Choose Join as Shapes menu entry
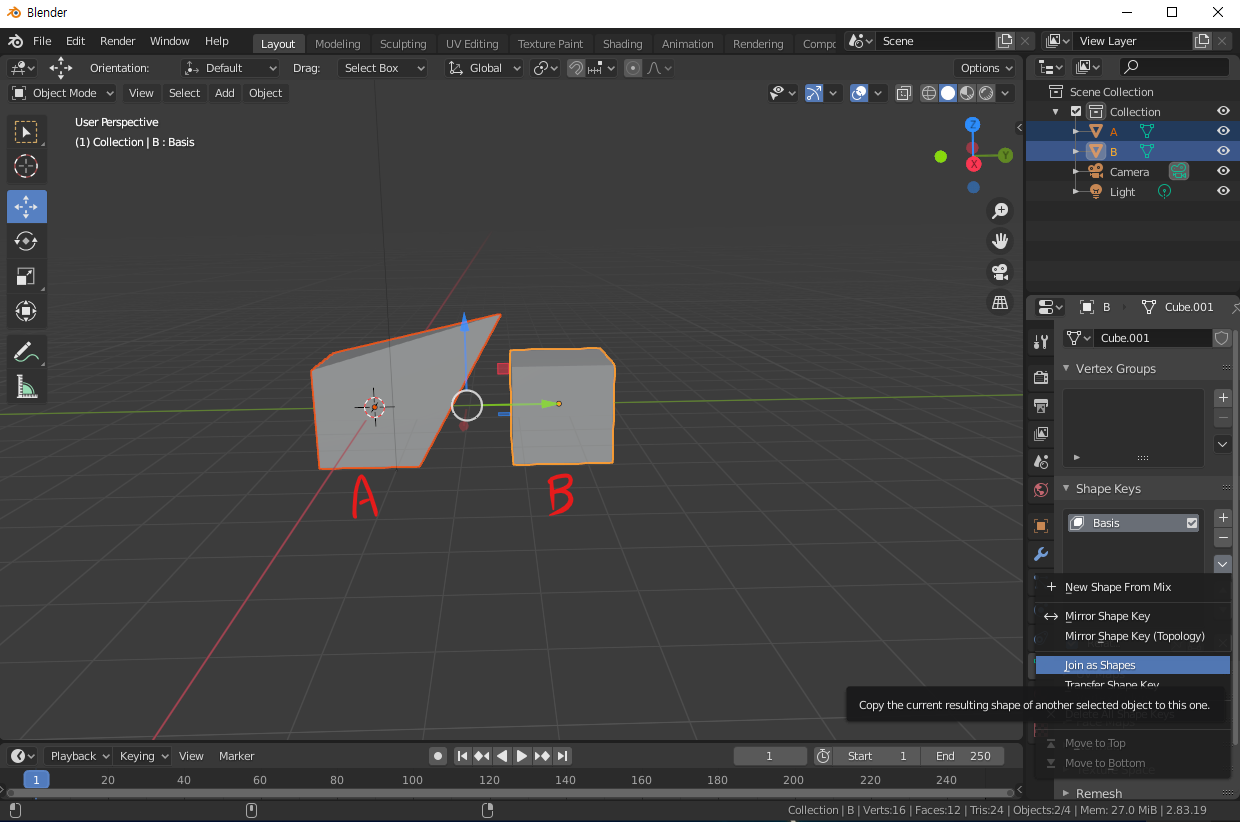 [1132, 665]
